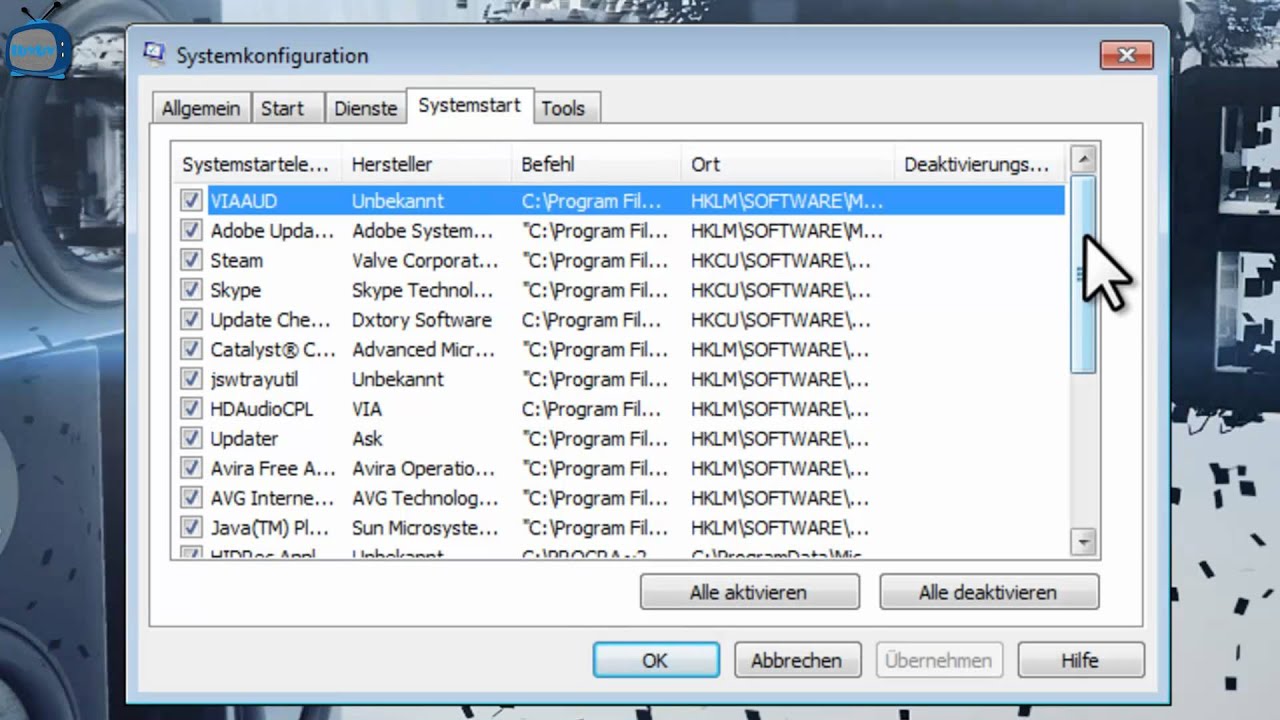Screen dimensions: 1280x720
Task: Switch to the Allgemein tab
Action: tap(201, 108)
